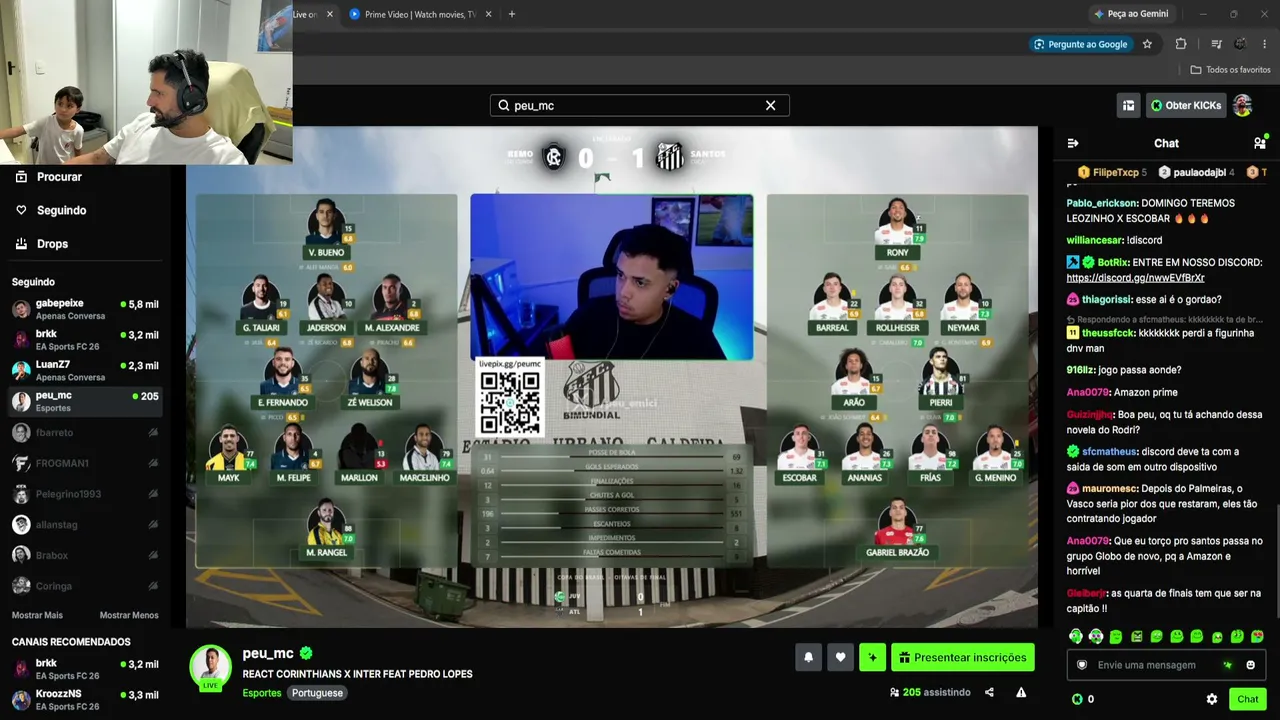This screenshot has height=720, width=1280.
Task: Clear the peu_mc search with the X
Action: pyautogui.click(x=770, y=105)
